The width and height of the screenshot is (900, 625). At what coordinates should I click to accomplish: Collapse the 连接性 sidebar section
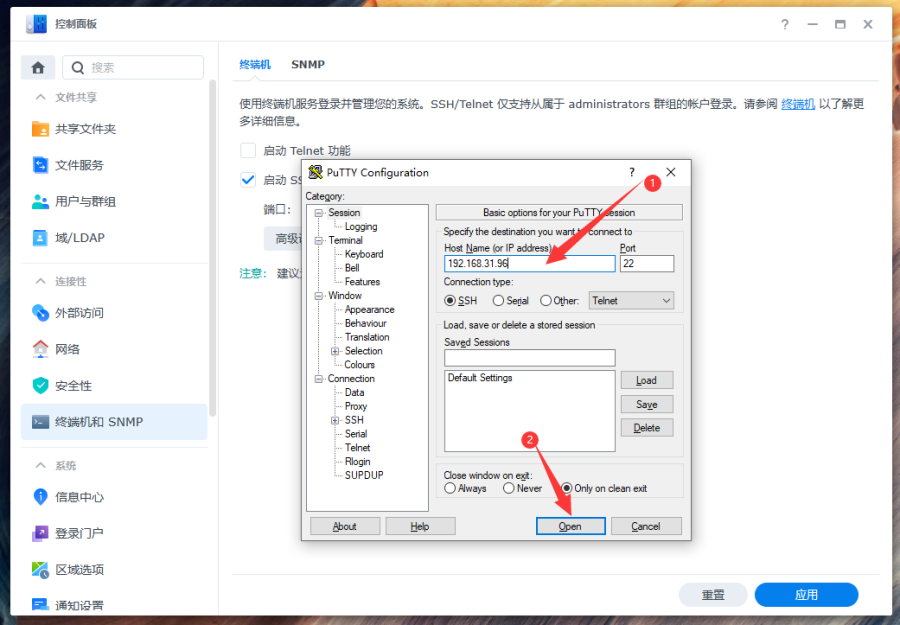click(x=40, y=281)
